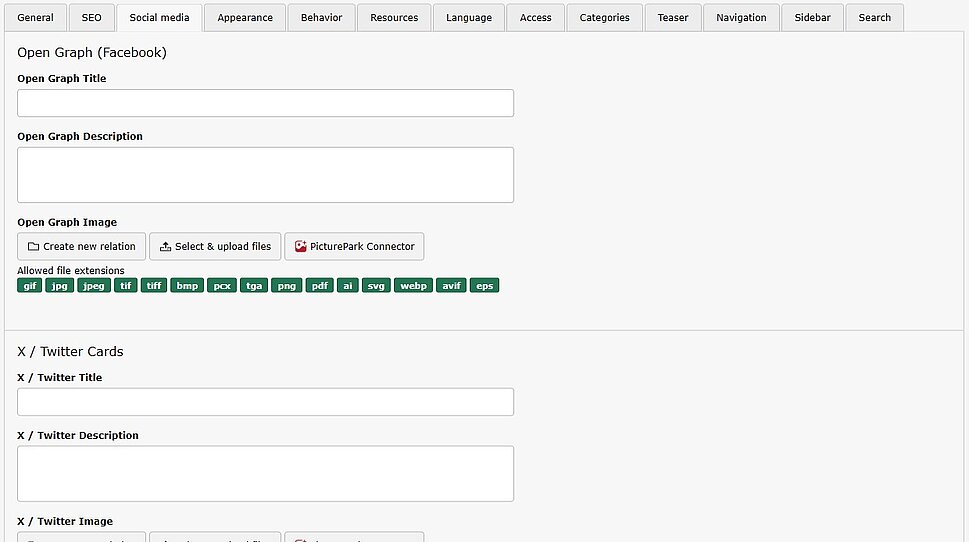The height and width of the screenshot is (542, 969).
Task: Show the Categories tab
Action: coord(605,18)
